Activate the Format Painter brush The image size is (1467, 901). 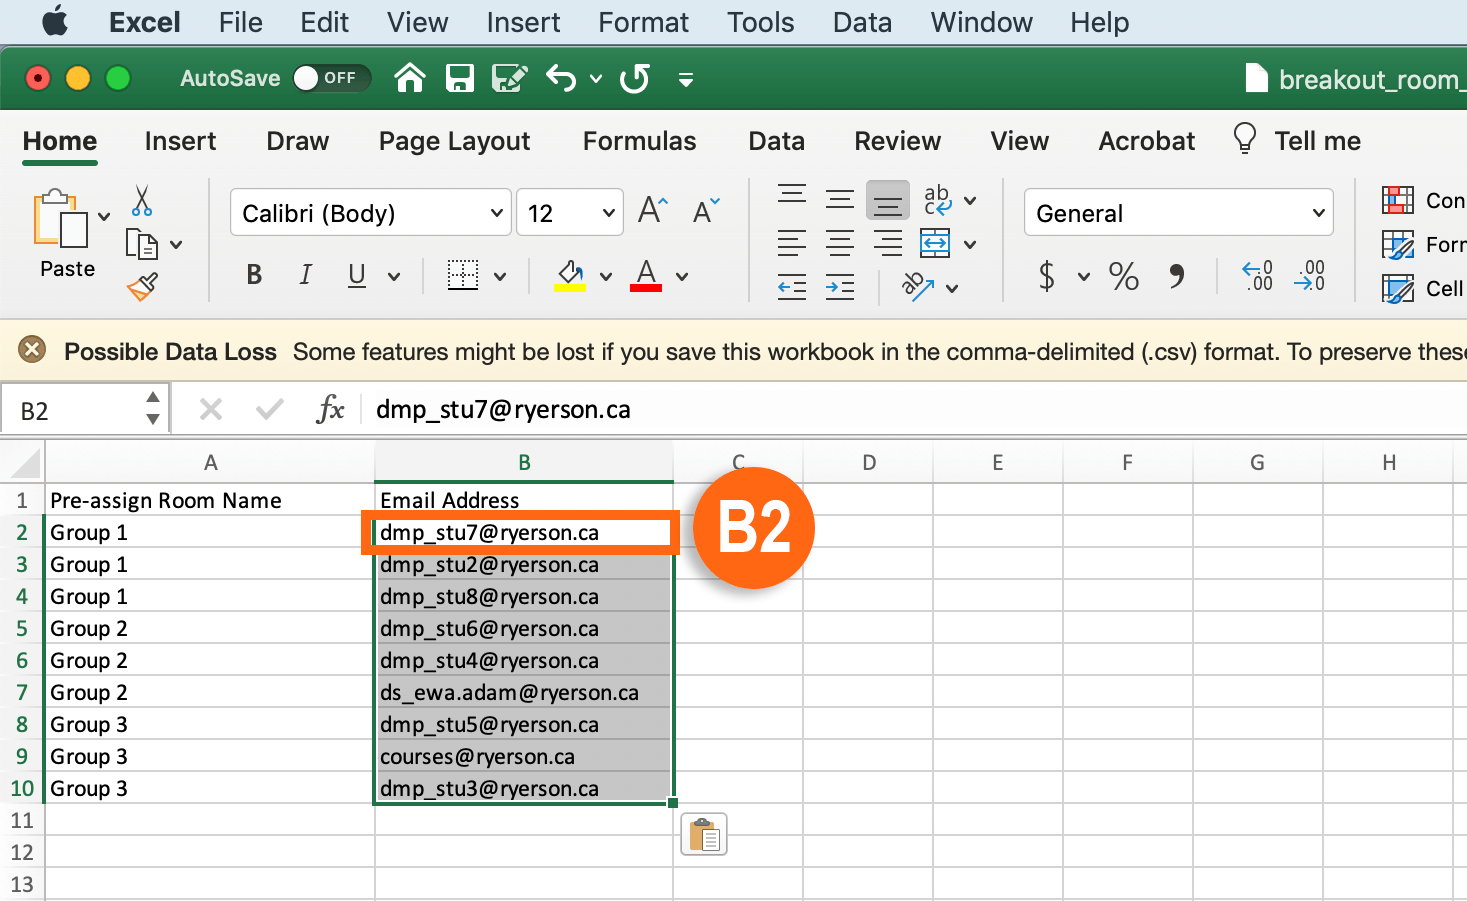coord(142,287)
